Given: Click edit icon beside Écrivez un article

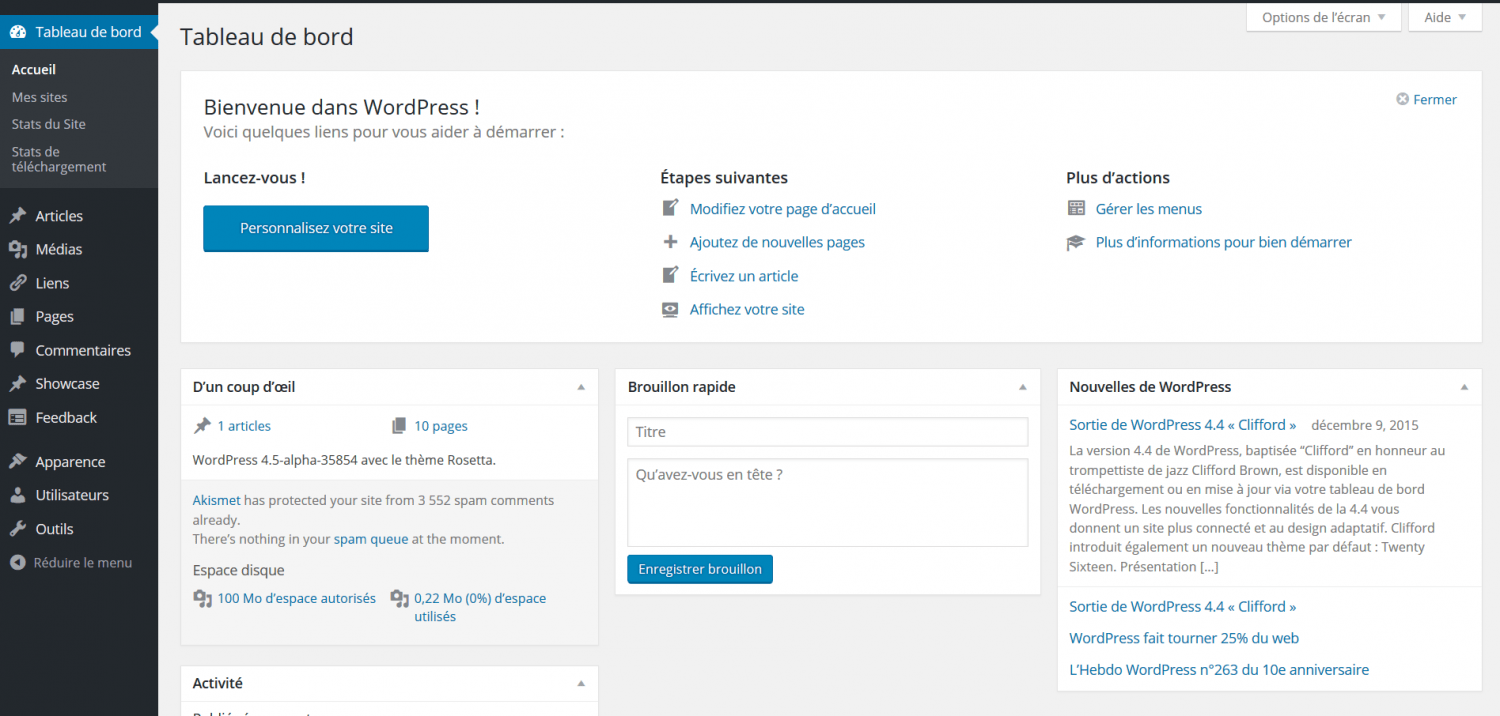Looking at the screenshot, I should (670, 276).
